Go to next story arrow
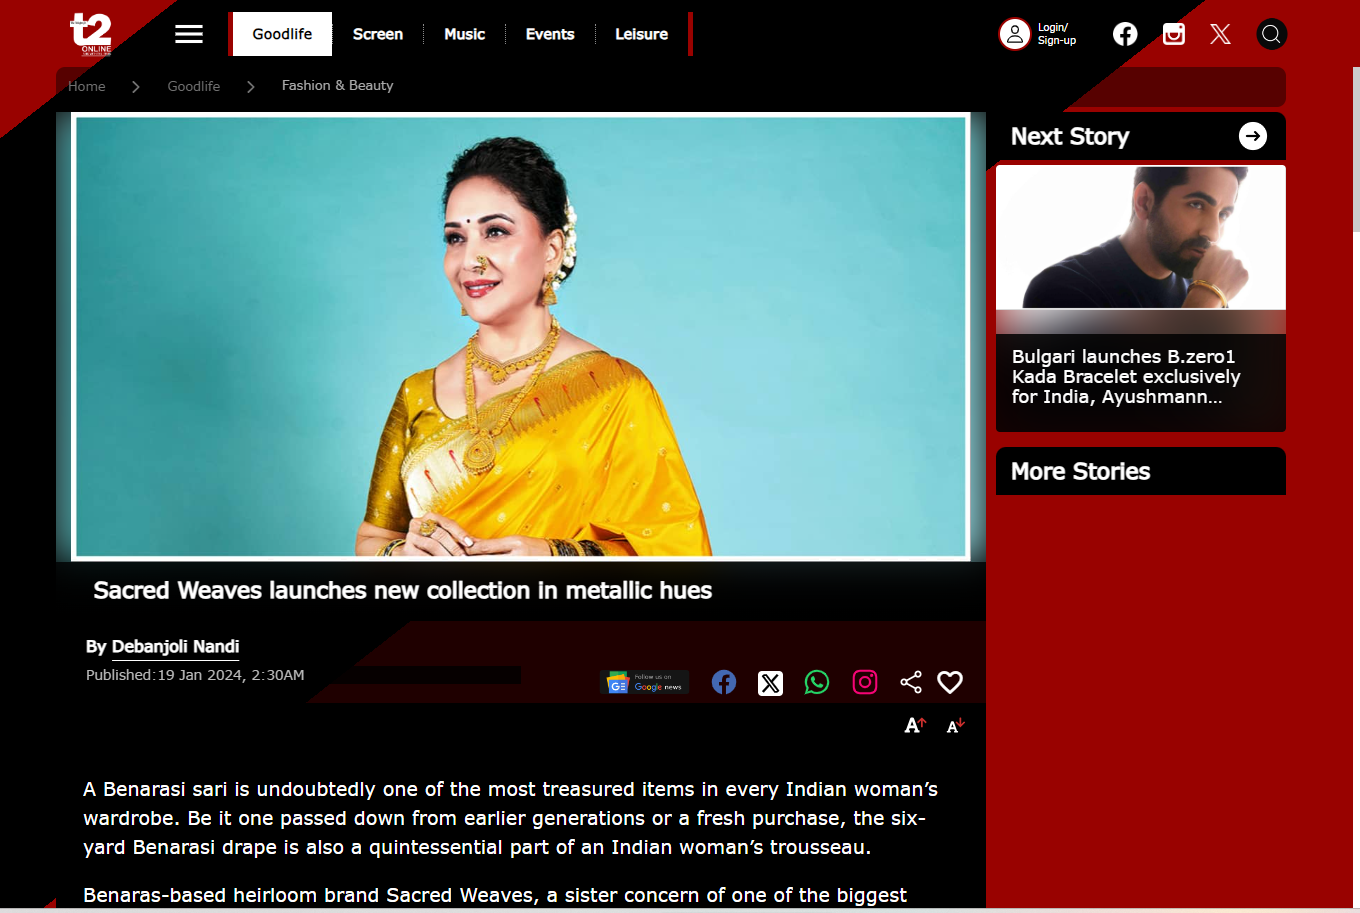 tap(1253, 136)
